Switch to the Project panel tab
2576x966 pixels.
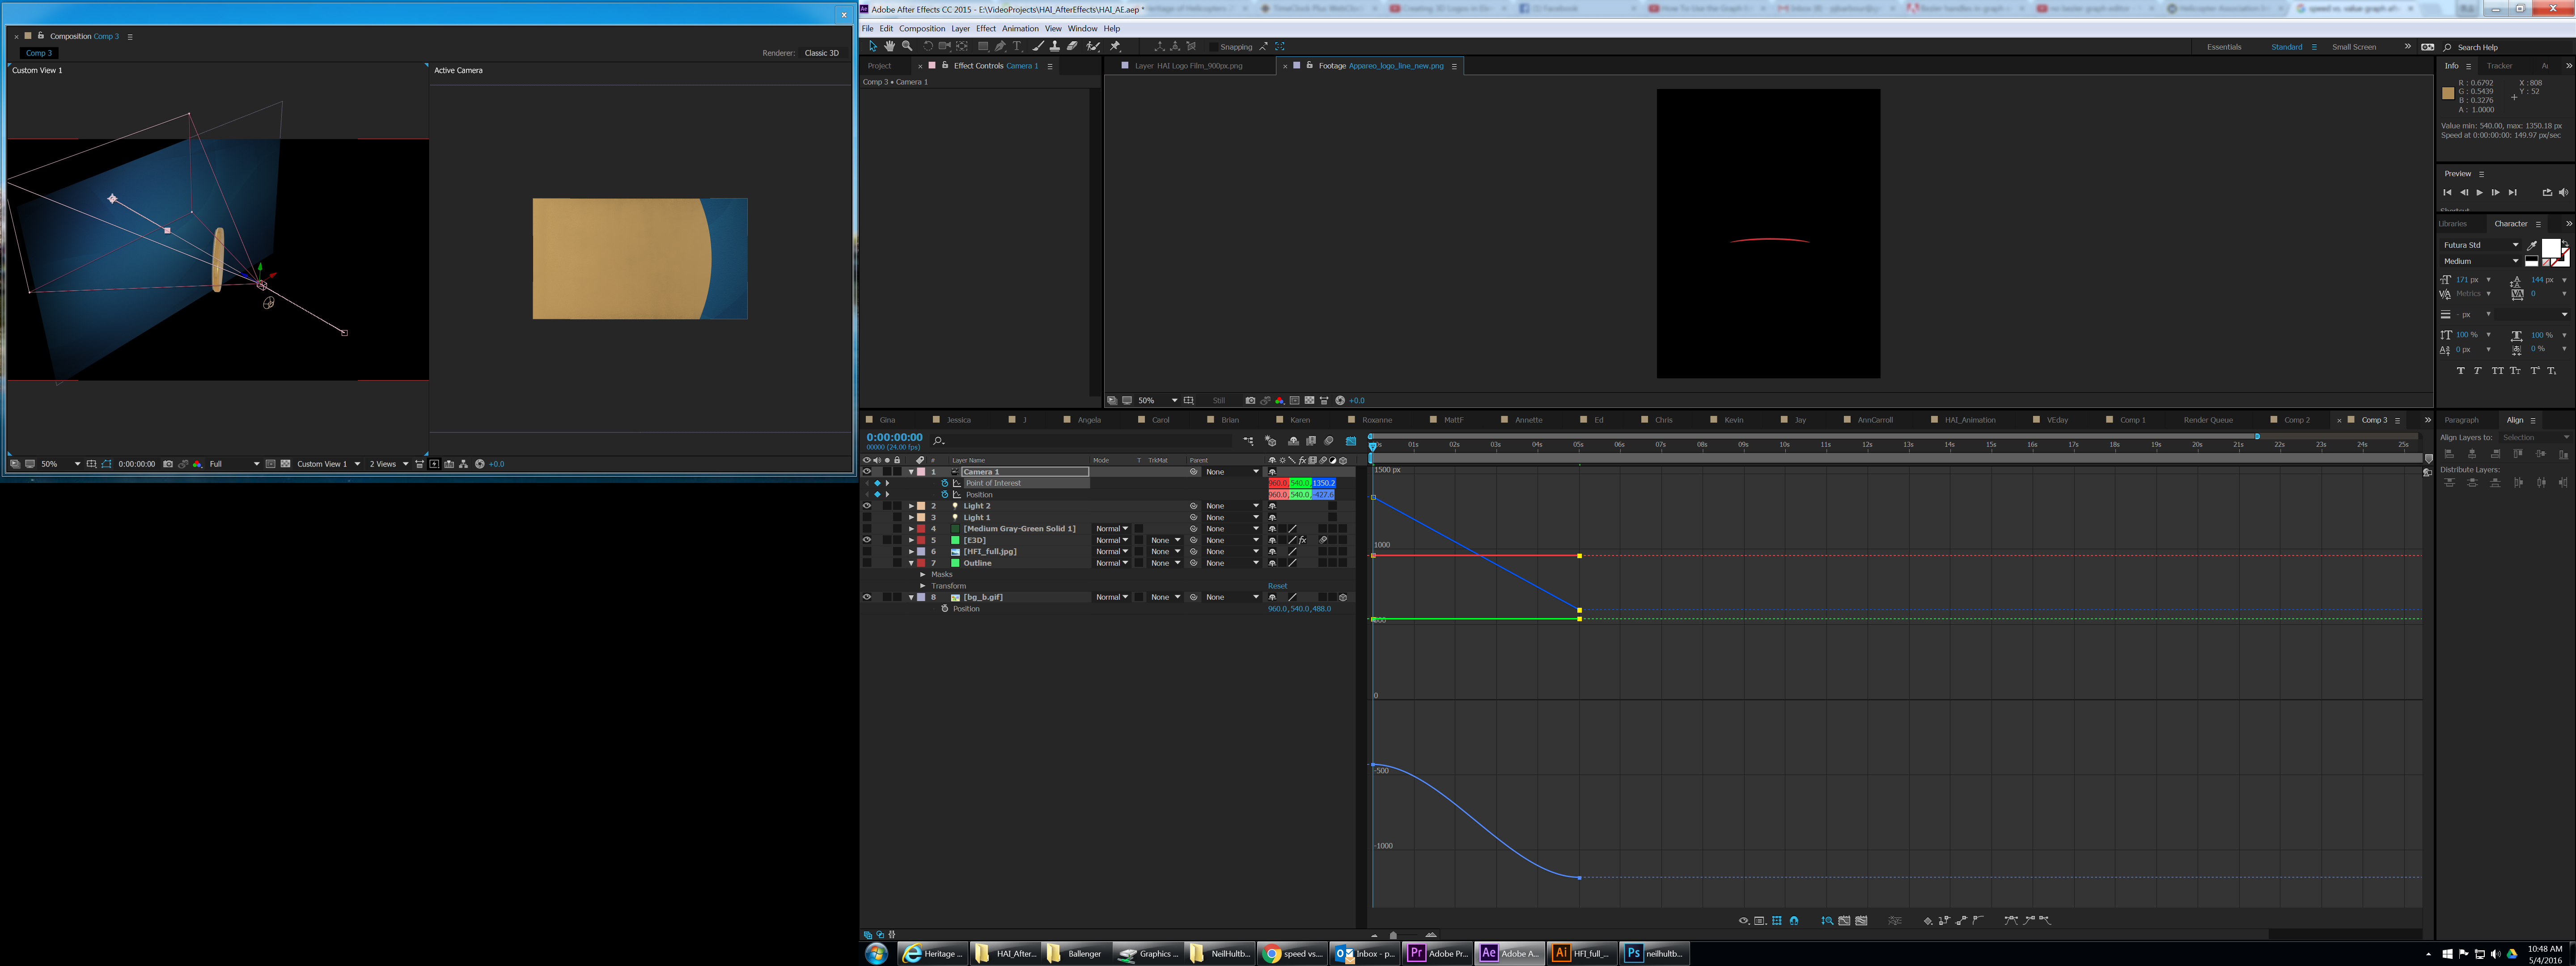(879, 66)
